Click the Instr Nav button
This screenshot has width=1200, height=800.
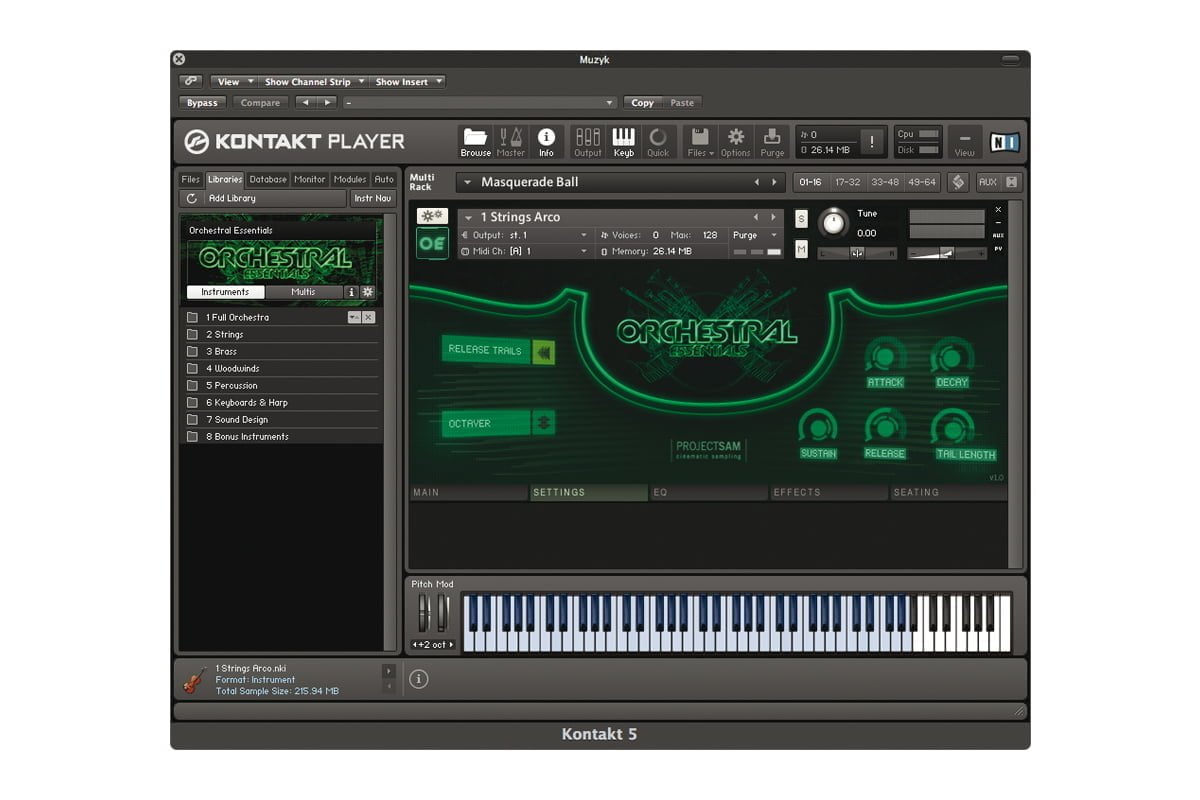pyautogui.click(x=373, y=198)
